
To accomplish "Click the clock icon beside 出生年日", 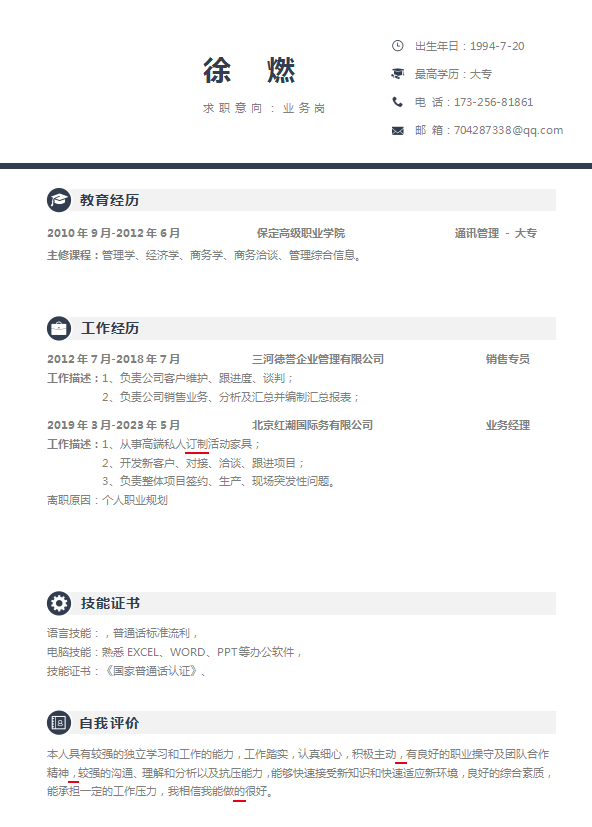I will click(397, 46).
